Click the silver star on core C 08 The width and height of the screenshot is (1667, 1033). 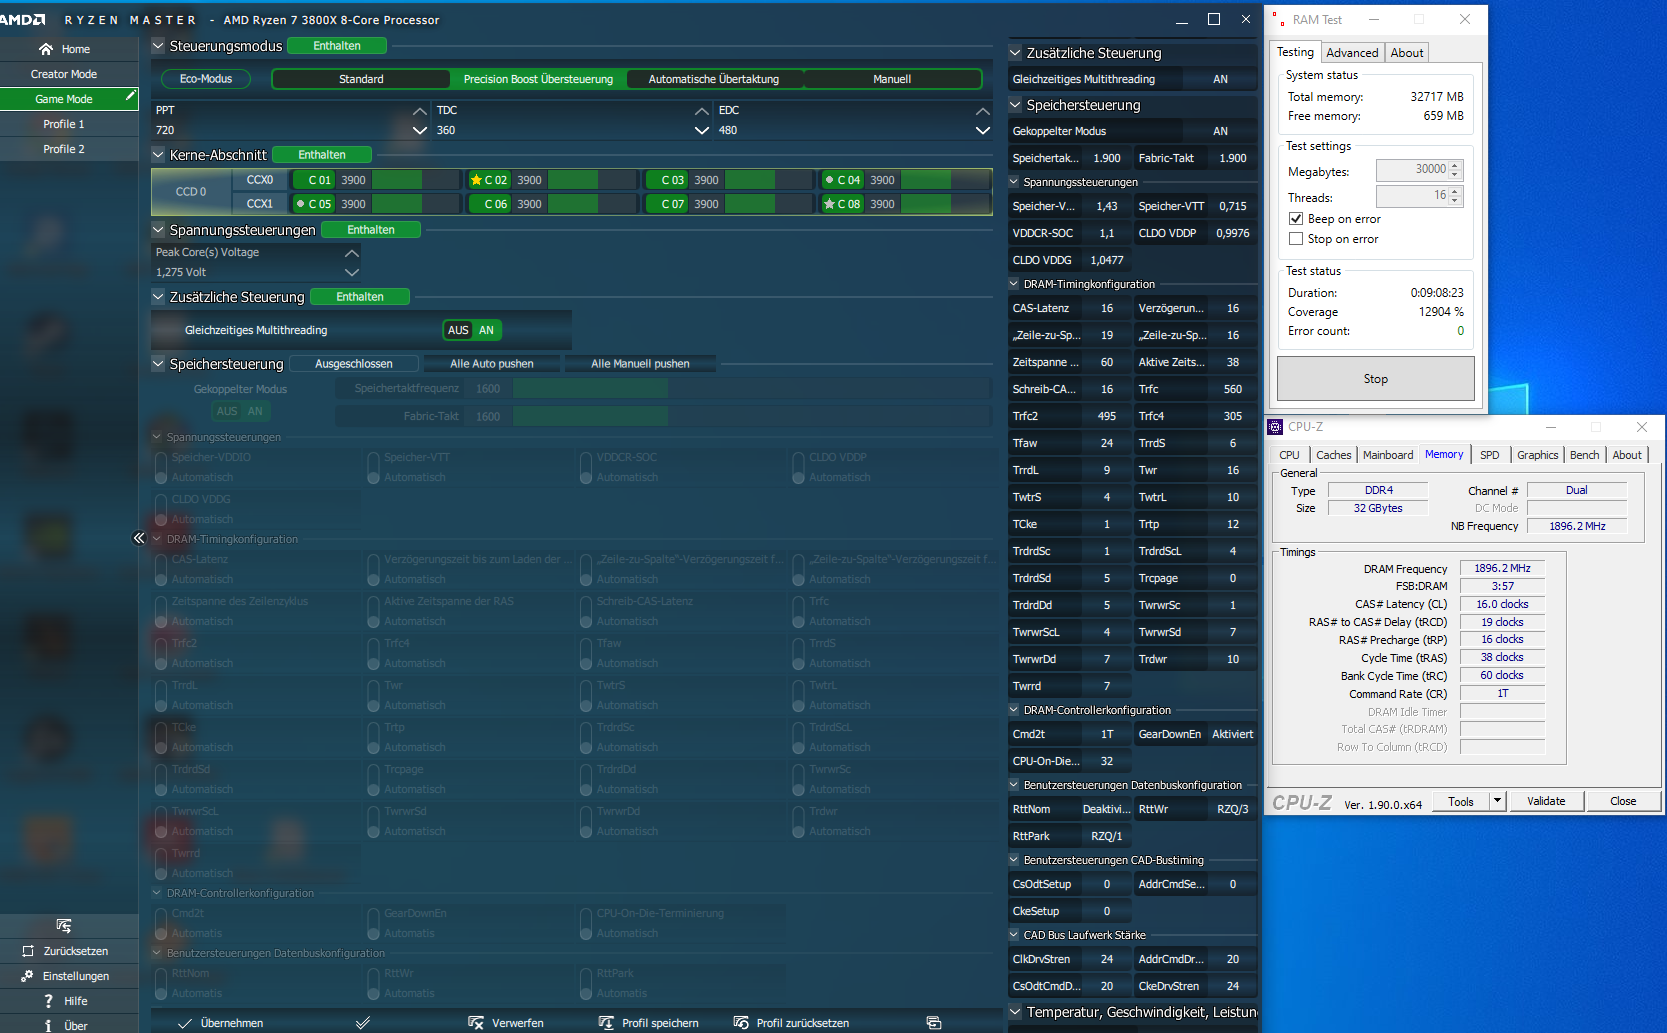pyautogui.click(x=829, y=204)
